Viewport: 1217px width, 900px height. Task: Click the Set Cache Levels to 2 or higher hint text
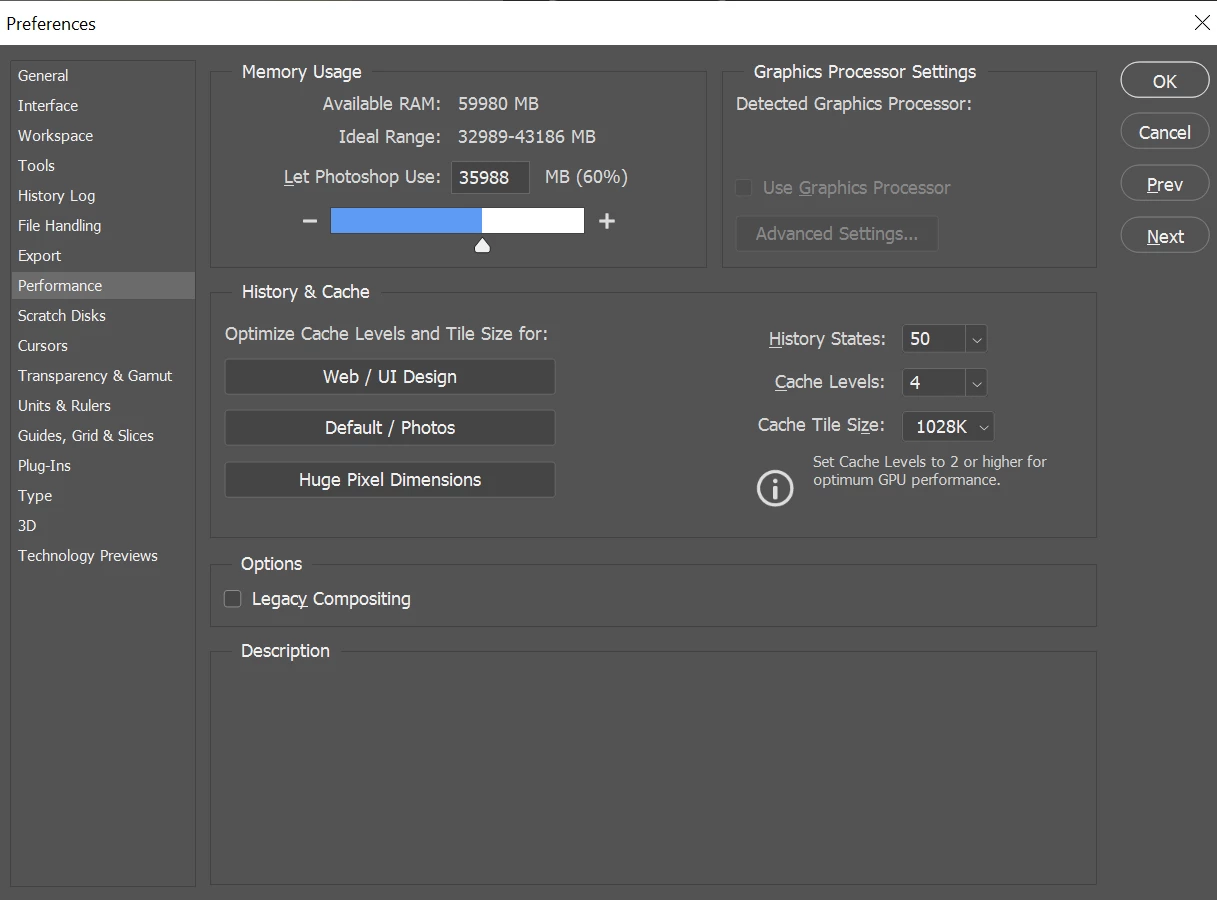pos(930,471)
